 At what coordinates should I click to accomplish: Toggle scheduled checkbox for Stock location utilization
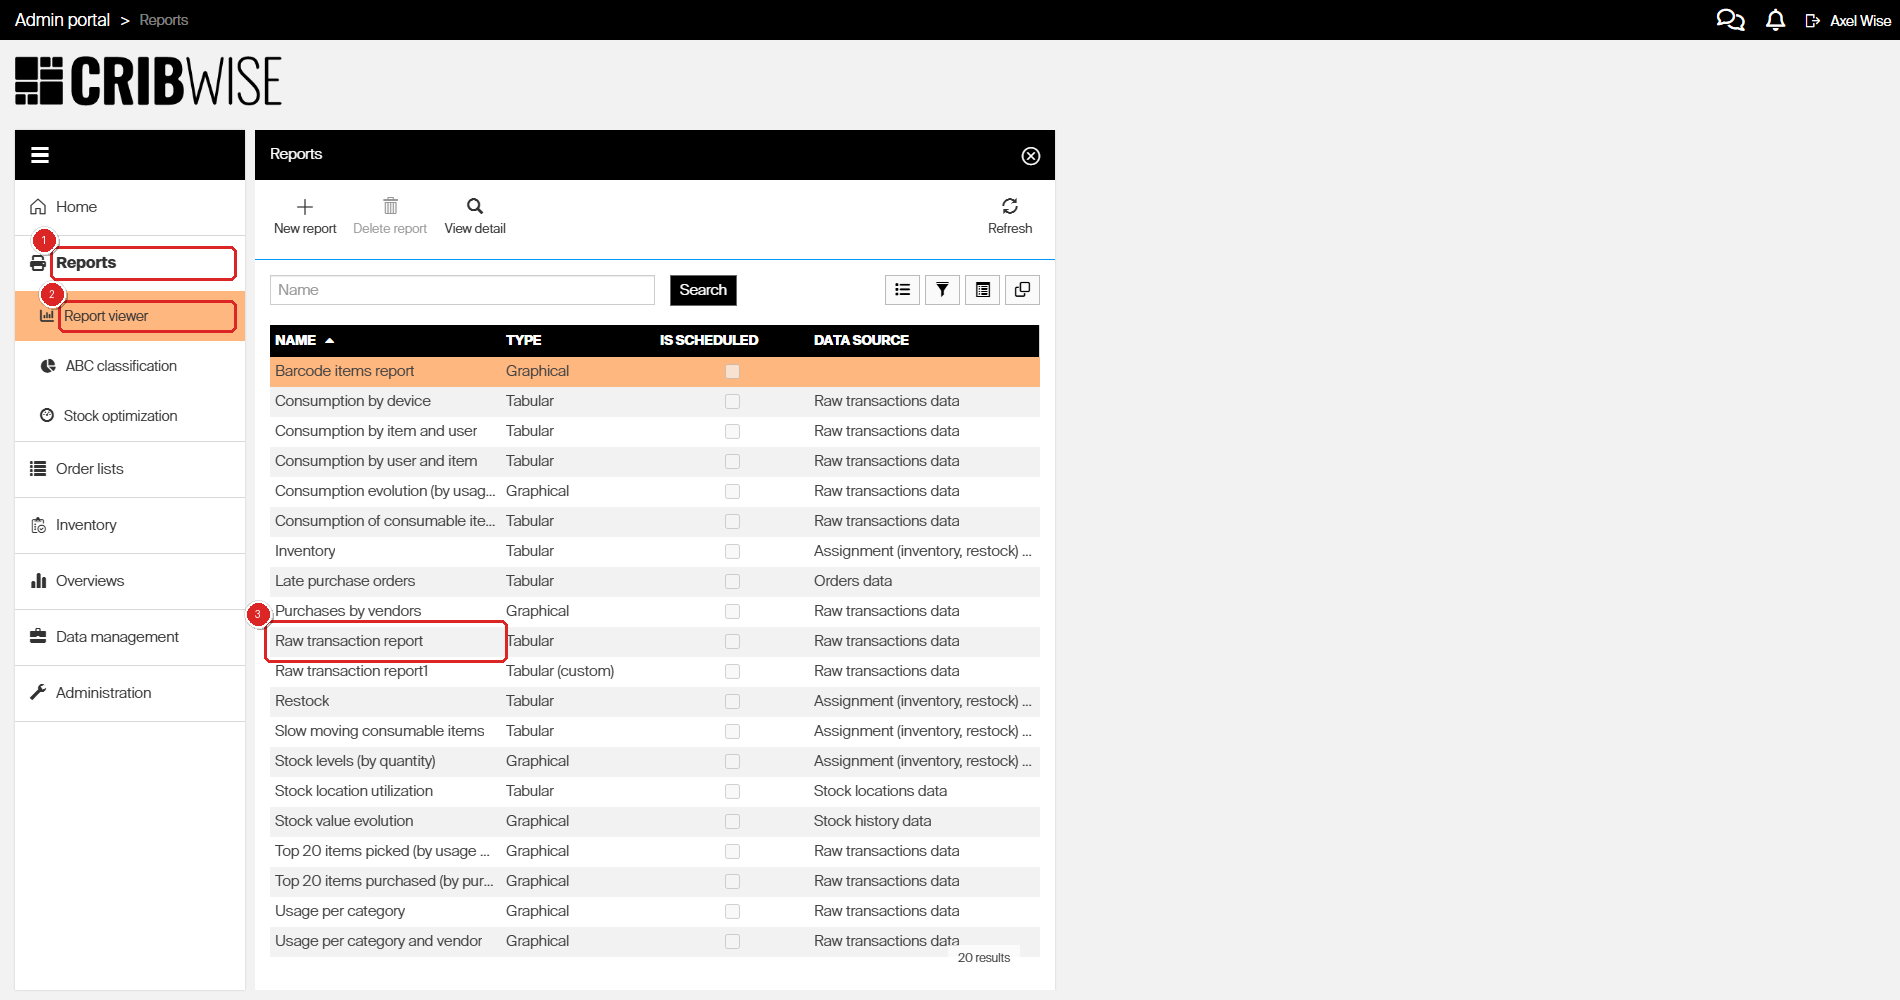pos(732,791)
